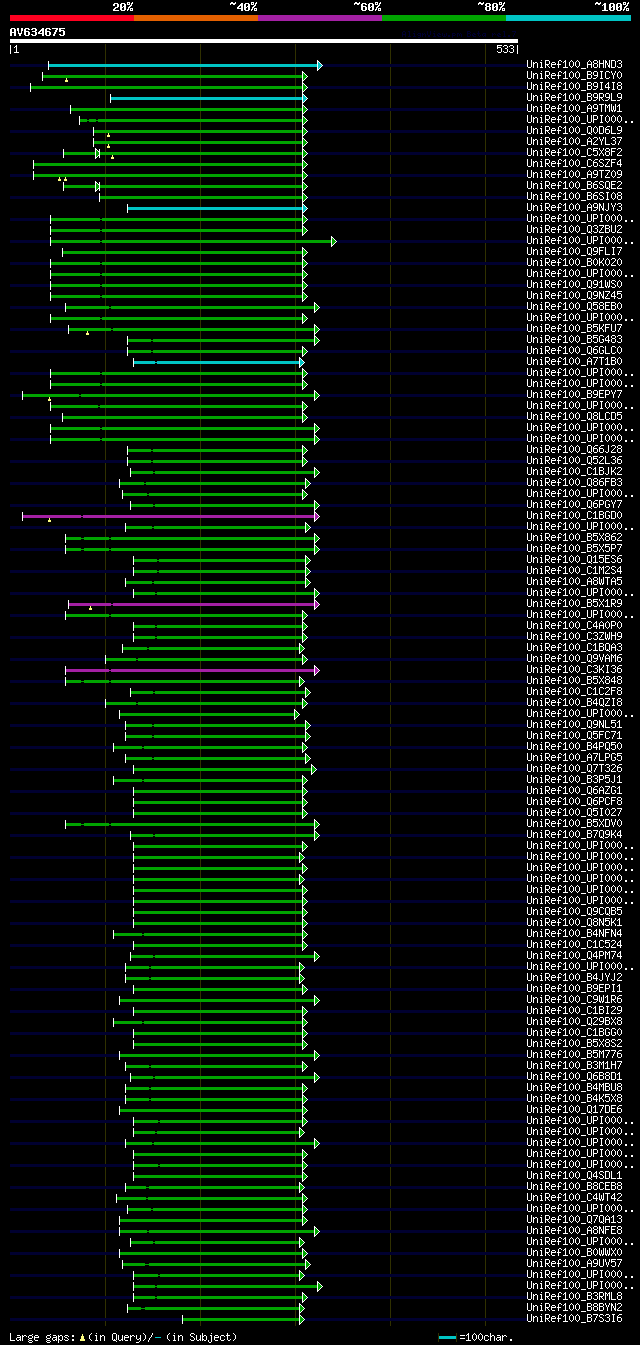Open hit UniRef100_B9I4I8
Image resolution: width=640 pixels, height=1345 pixels.
[x=574, y=87]
